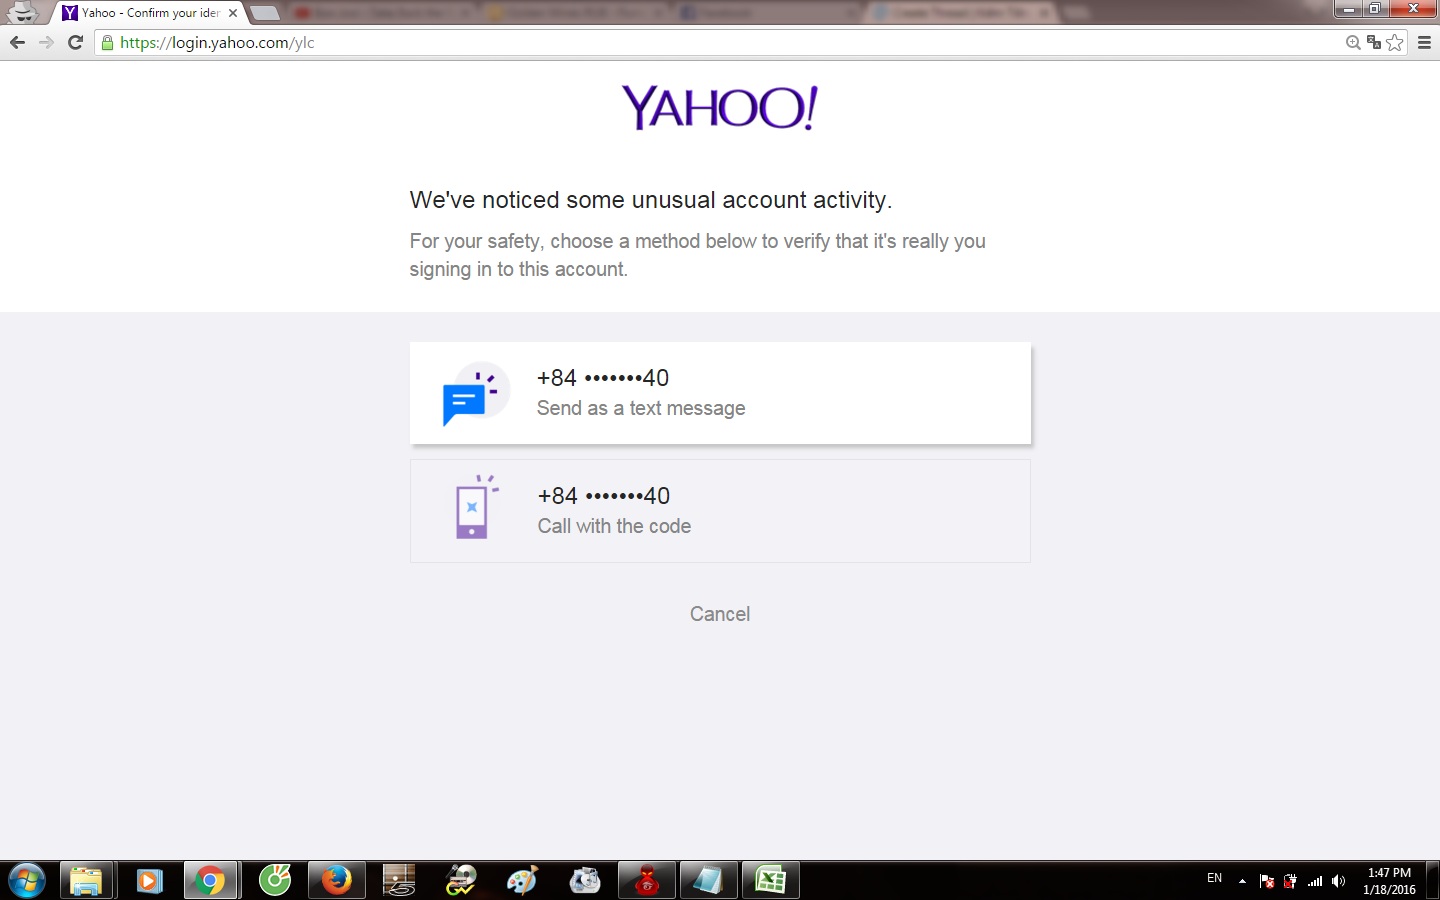Open Notepad from the taskbar
The image size is (1440, 900).
pos(708,881)
